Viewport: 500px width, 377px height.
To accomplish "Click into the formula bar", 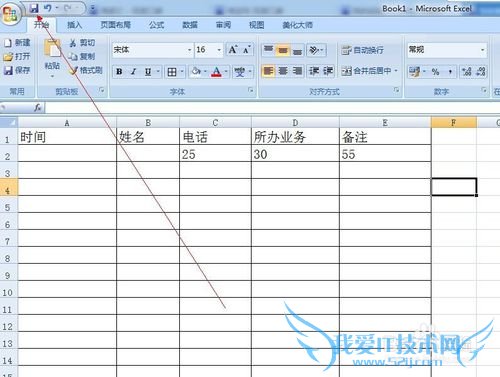I will 272,108.
